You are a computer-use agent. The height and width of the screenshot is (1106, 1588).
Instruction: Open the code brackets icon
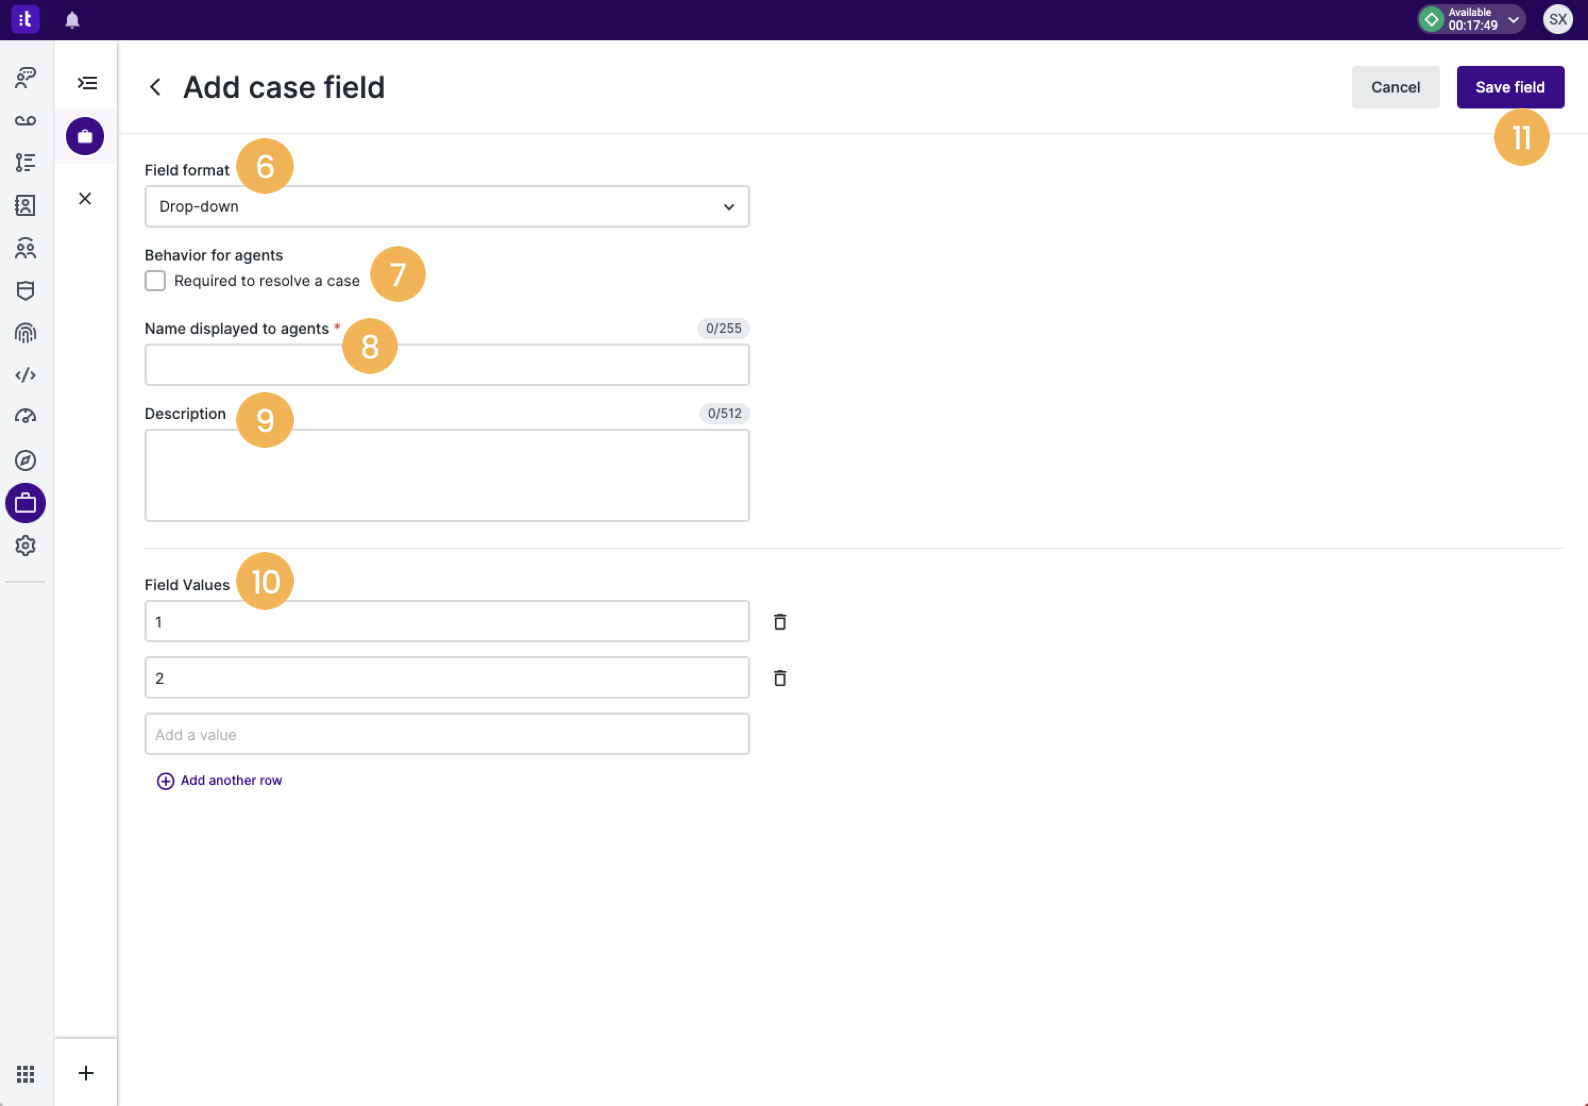pyautogui.click(x=26, y=375)
